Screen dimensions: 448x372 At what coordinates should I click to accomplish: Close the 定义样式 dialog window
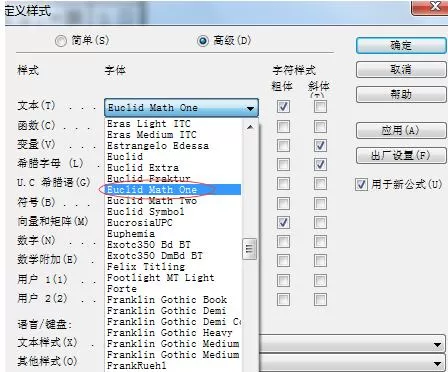click(431, 7)
